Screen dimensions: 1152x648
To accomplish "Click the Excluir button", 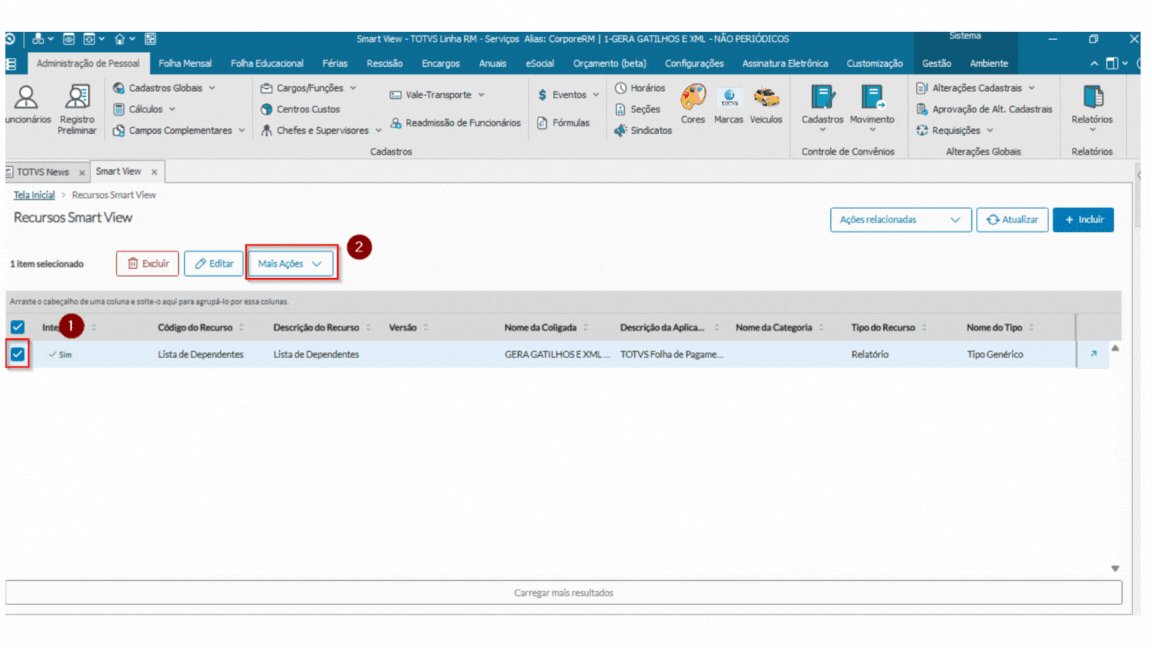I will [147, 264].
